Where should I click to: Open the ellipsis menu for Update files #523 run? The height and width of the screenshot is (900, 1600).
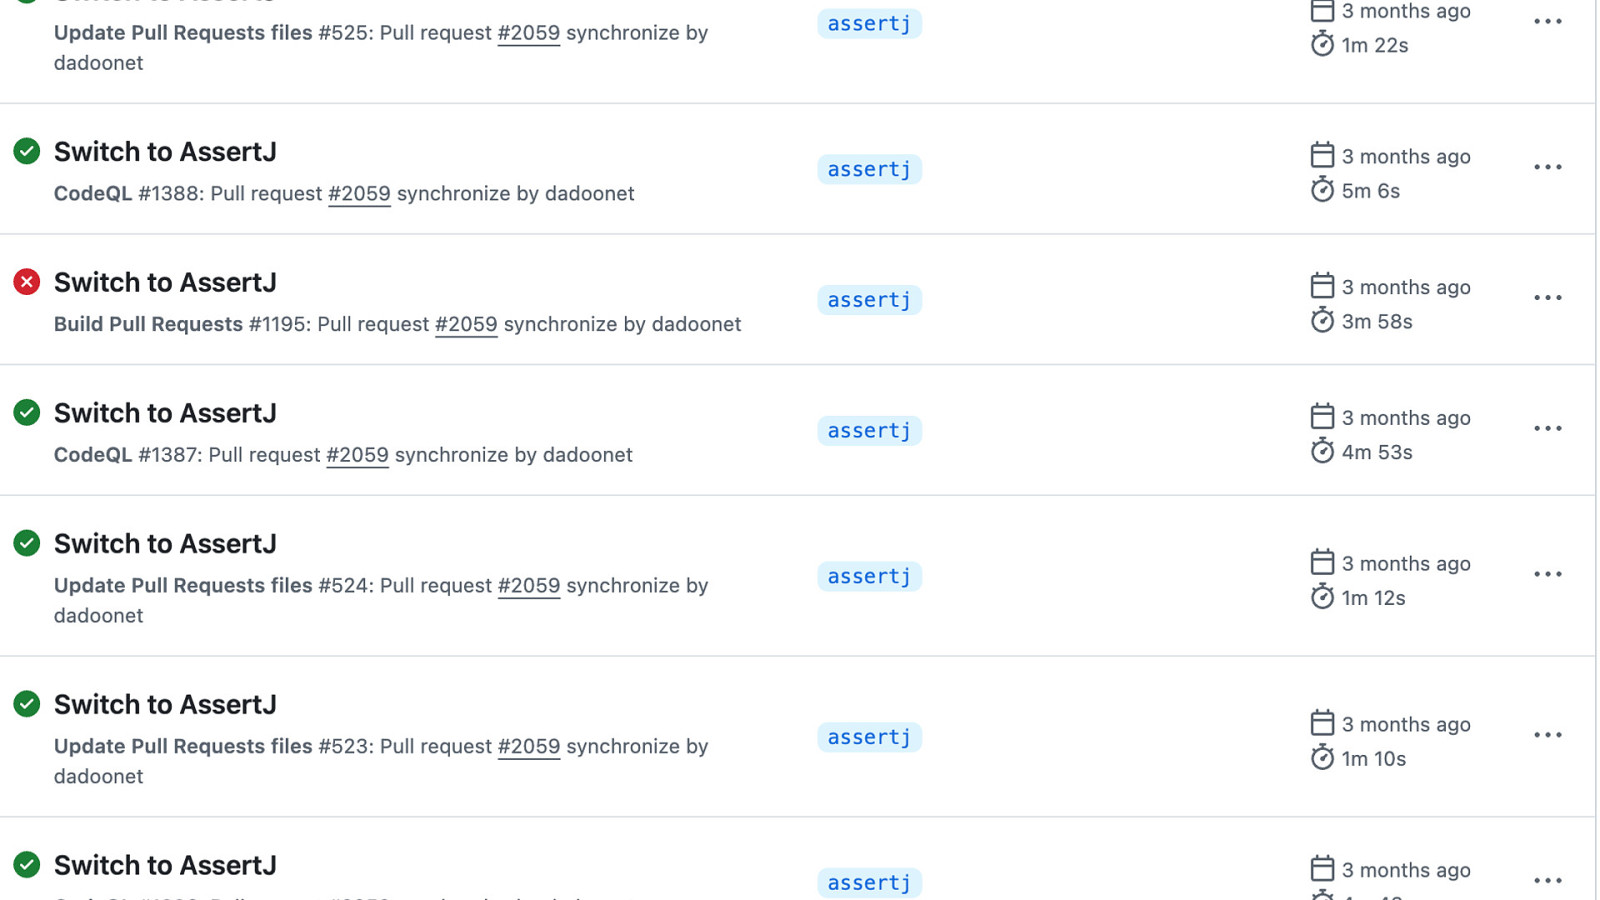1547,735
